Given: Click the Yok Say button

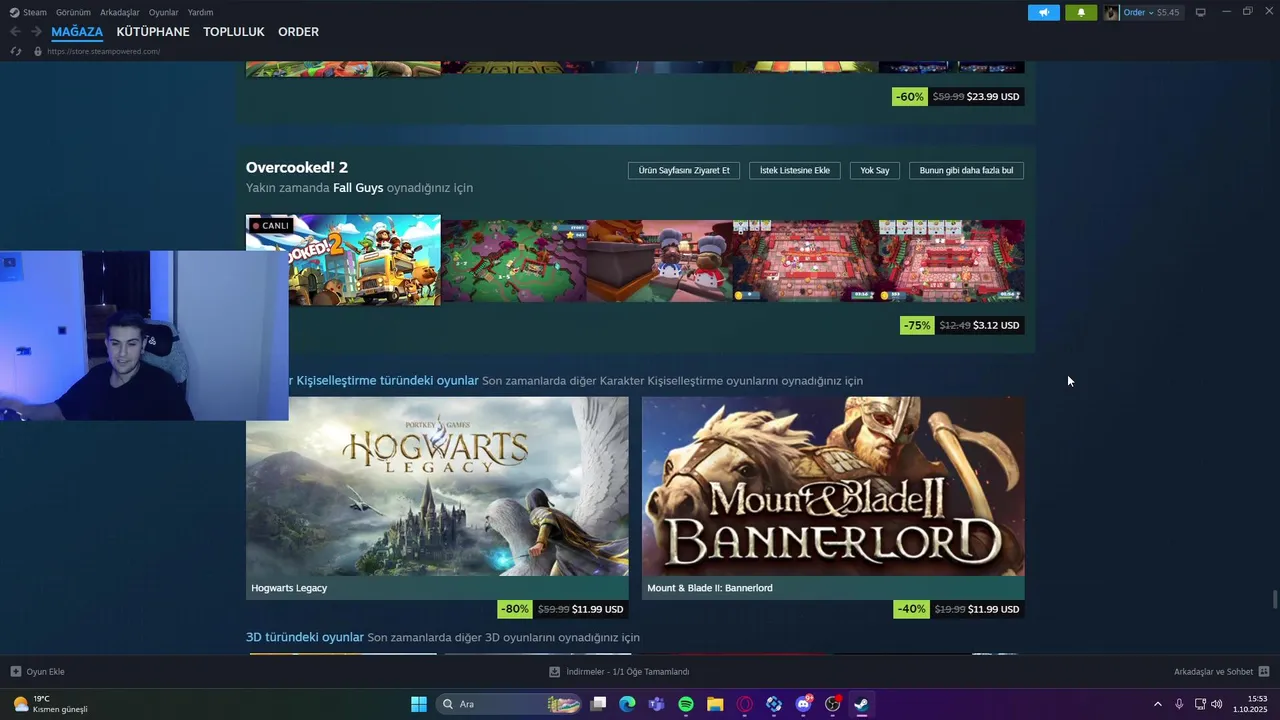Looking at the screenshot, I should [x=875, y=171].
